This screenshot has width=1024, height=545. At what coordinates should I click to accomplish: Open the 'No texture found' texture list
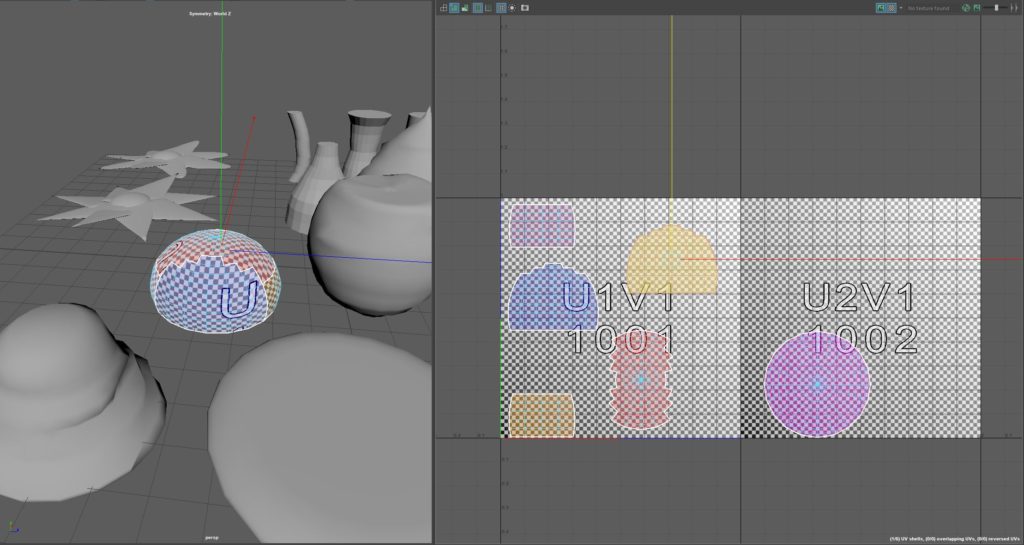(928, 7)
